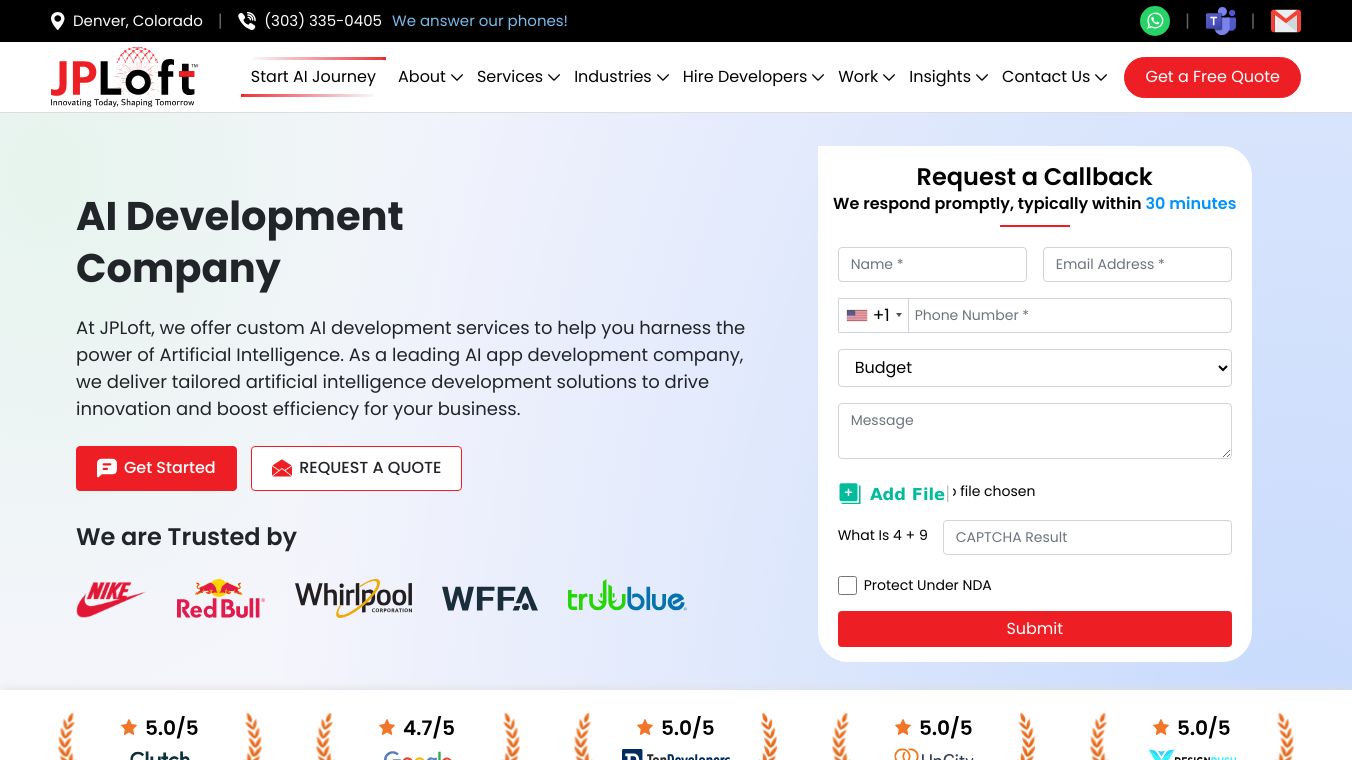Tick the Protect Under NDA checkbox
The width and height of the screenshot is (1352, 760).
[847, 585]
